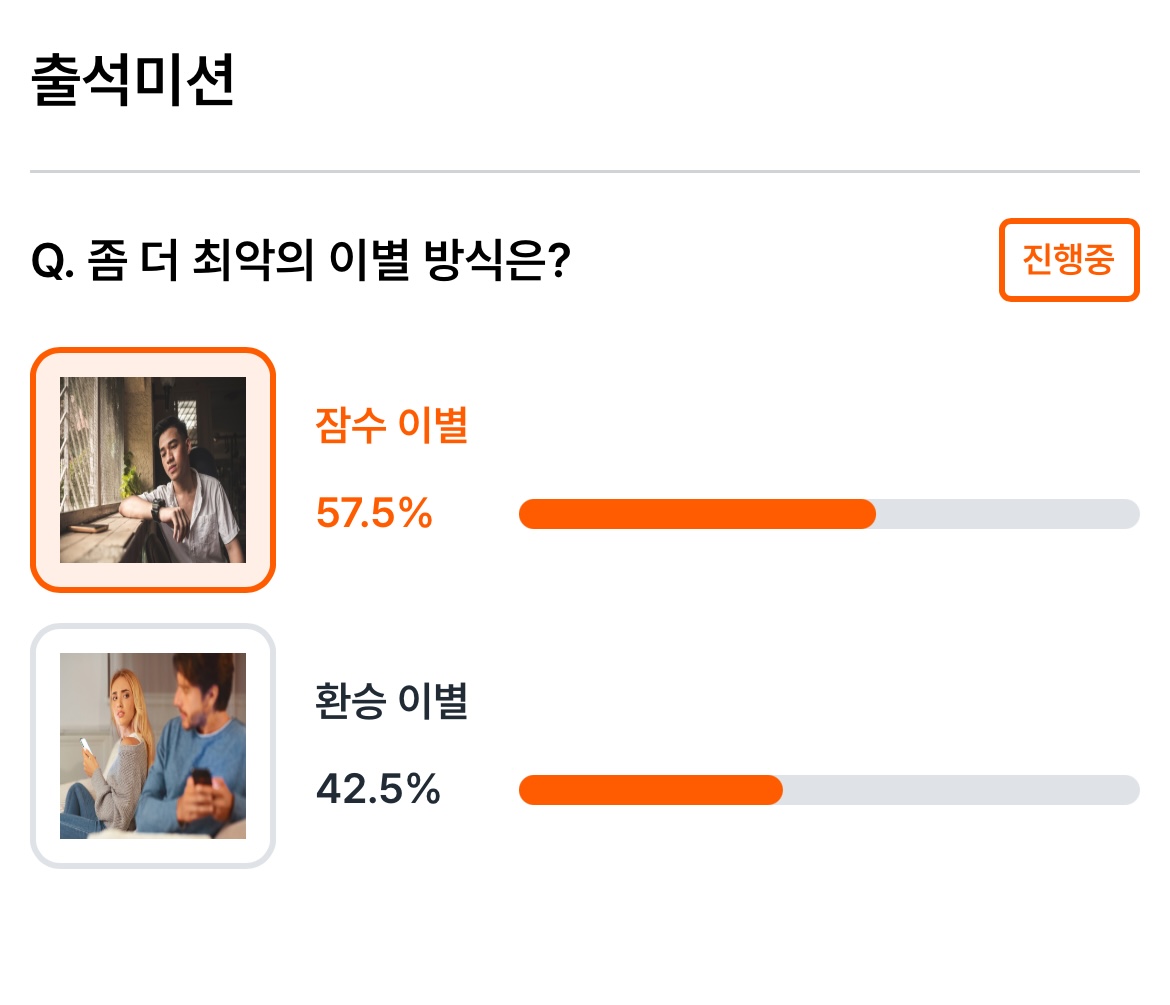Choose the 환승 이별 option label
1170x1005 pixels.
pyautogui.click(x=392, y=701)
